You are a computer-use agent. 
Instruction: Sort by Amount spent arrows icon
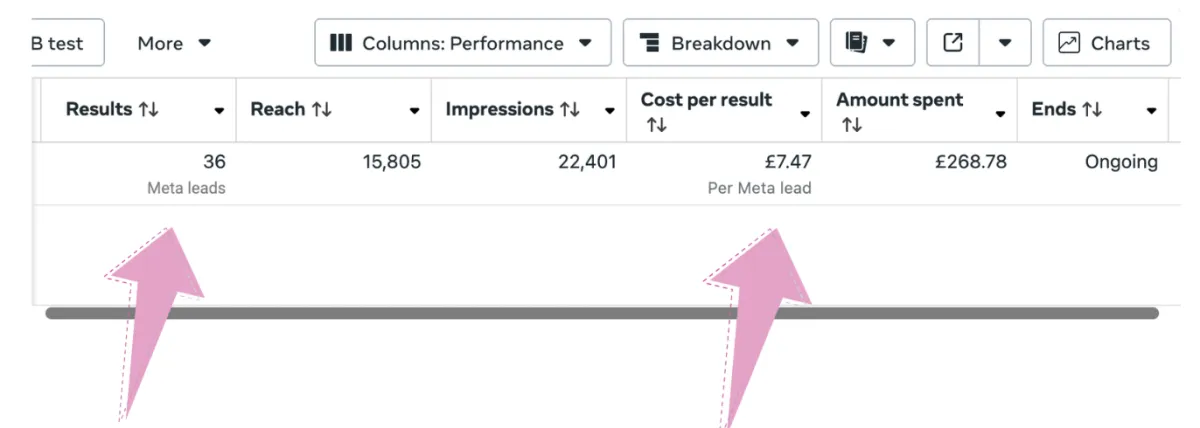coord(851,125)
